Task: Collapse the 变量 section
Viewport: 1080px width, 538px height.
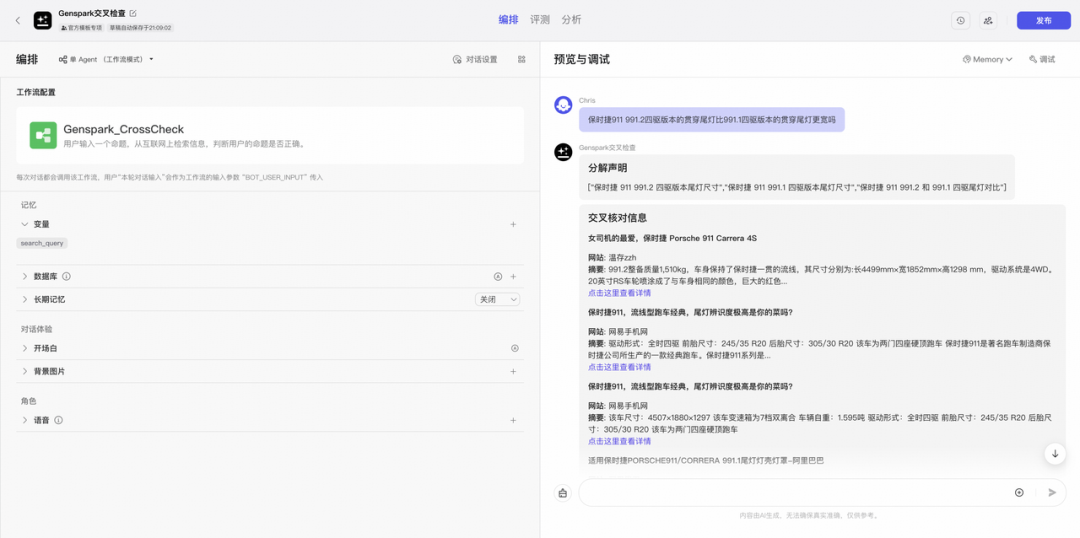Action: pos(25,225)
